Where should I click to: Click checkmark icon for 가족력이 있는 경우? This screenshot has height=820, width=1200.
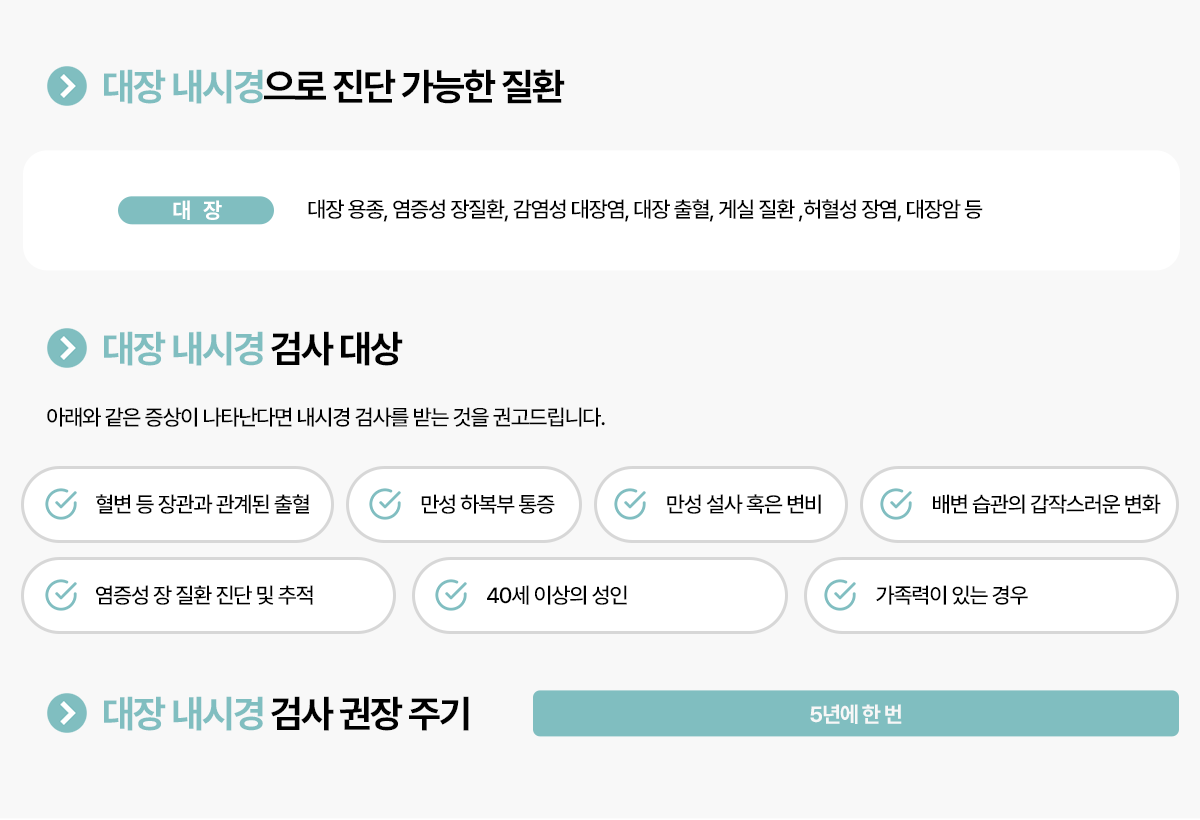[840, 595]
